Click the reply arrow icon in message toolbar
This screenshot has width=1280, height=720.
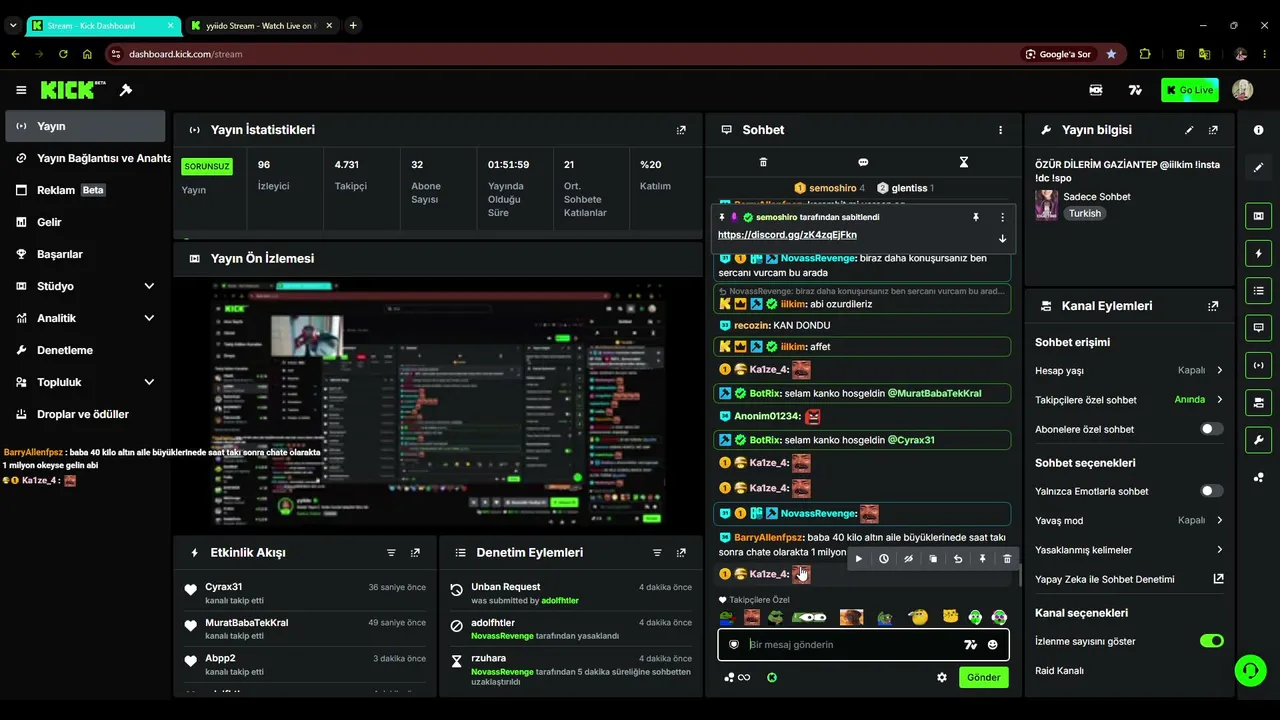tap(958, 559)
